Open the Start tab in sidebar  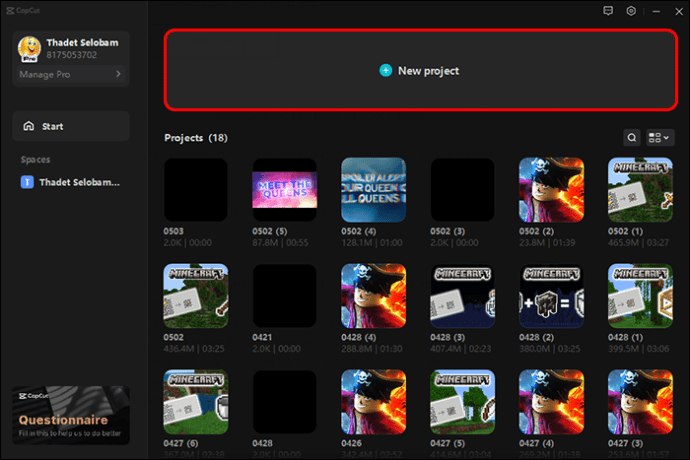pos(71,126)
